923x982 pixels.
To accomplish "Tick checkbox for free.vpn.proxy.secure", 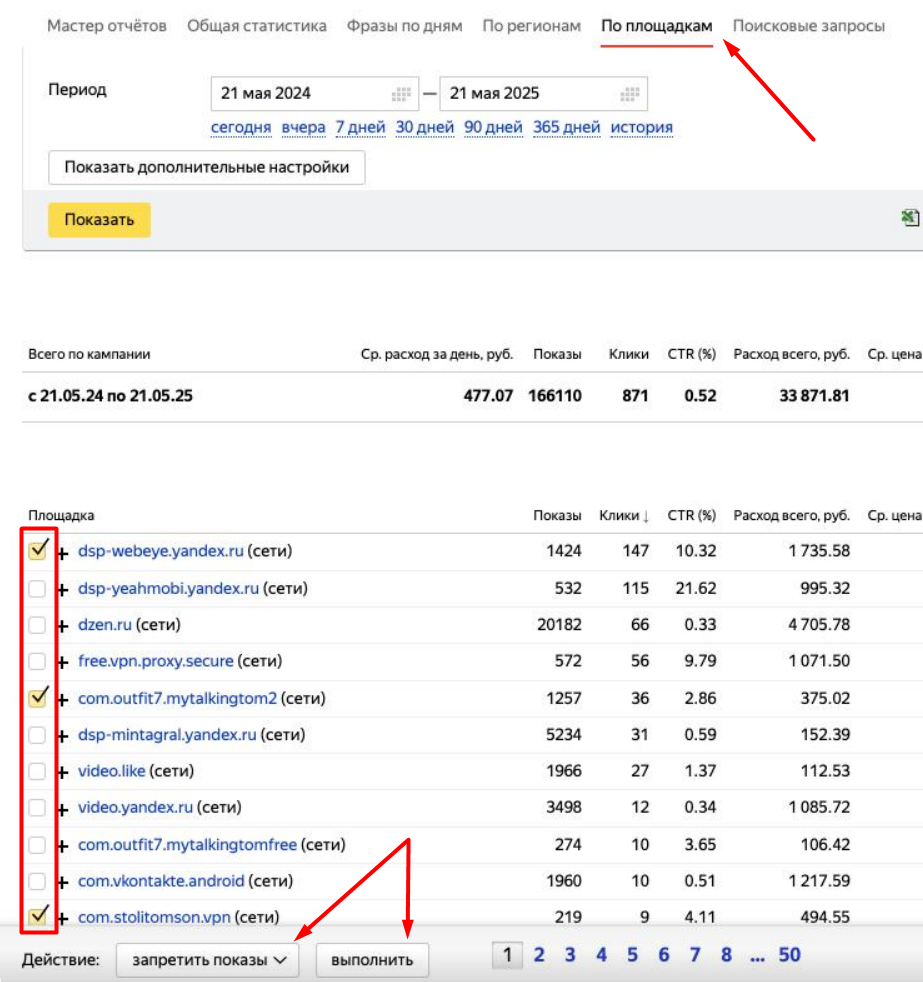I will click(37, 662).
